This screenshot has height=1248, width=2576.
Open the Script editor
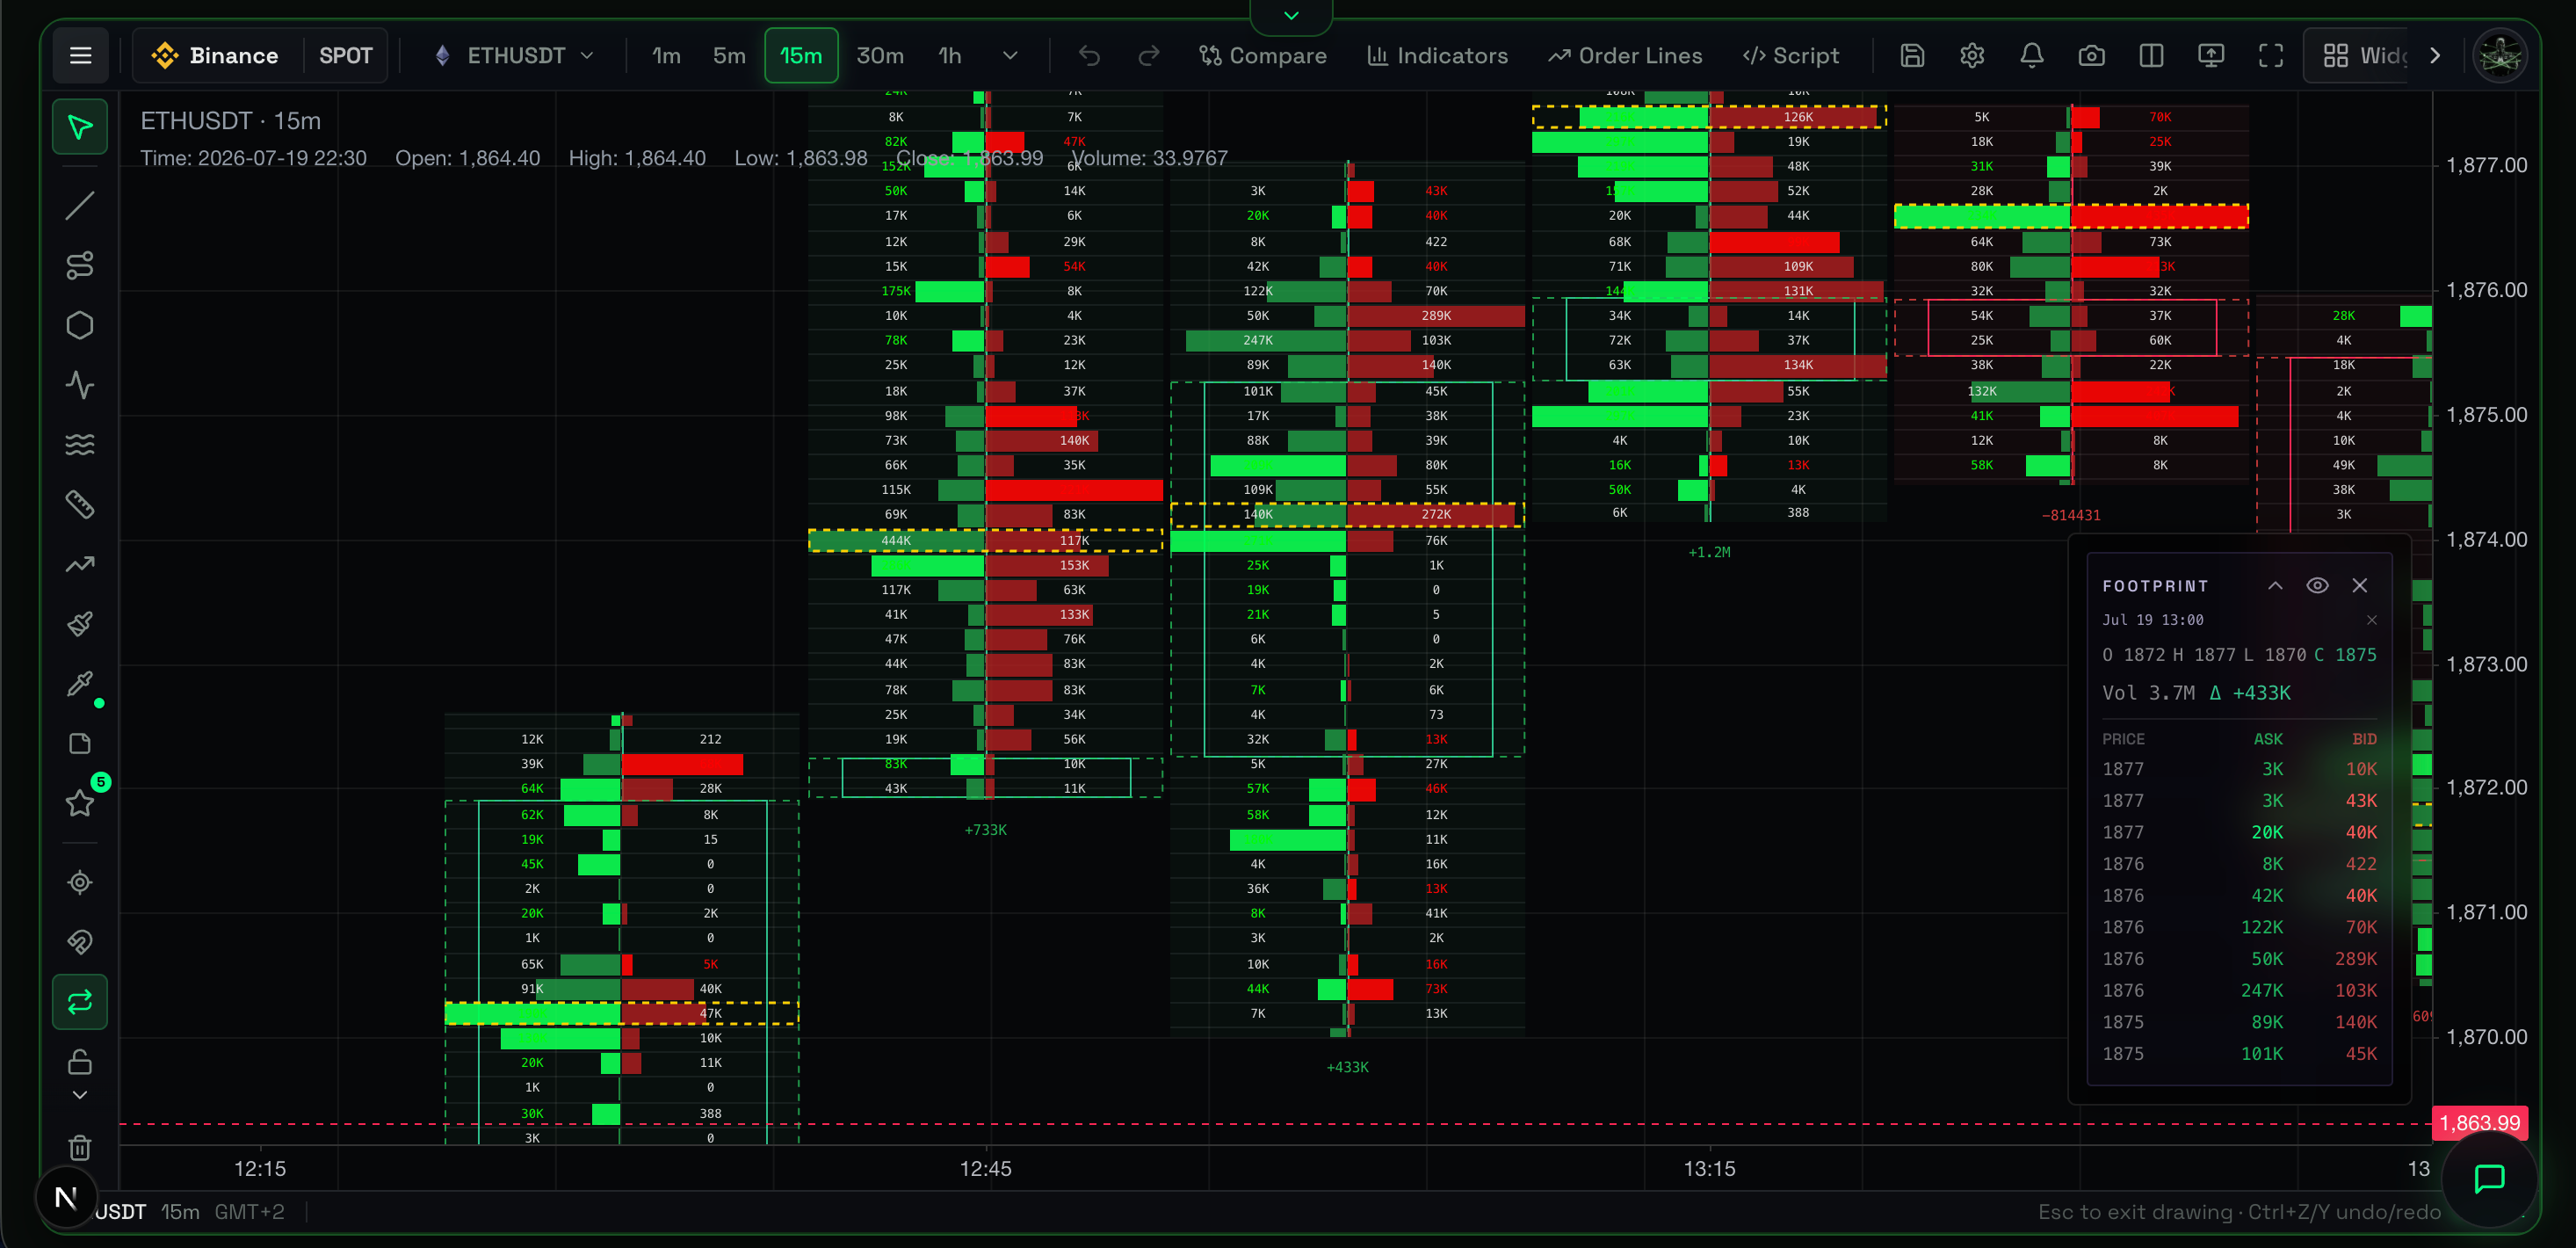pos(1790,56)
